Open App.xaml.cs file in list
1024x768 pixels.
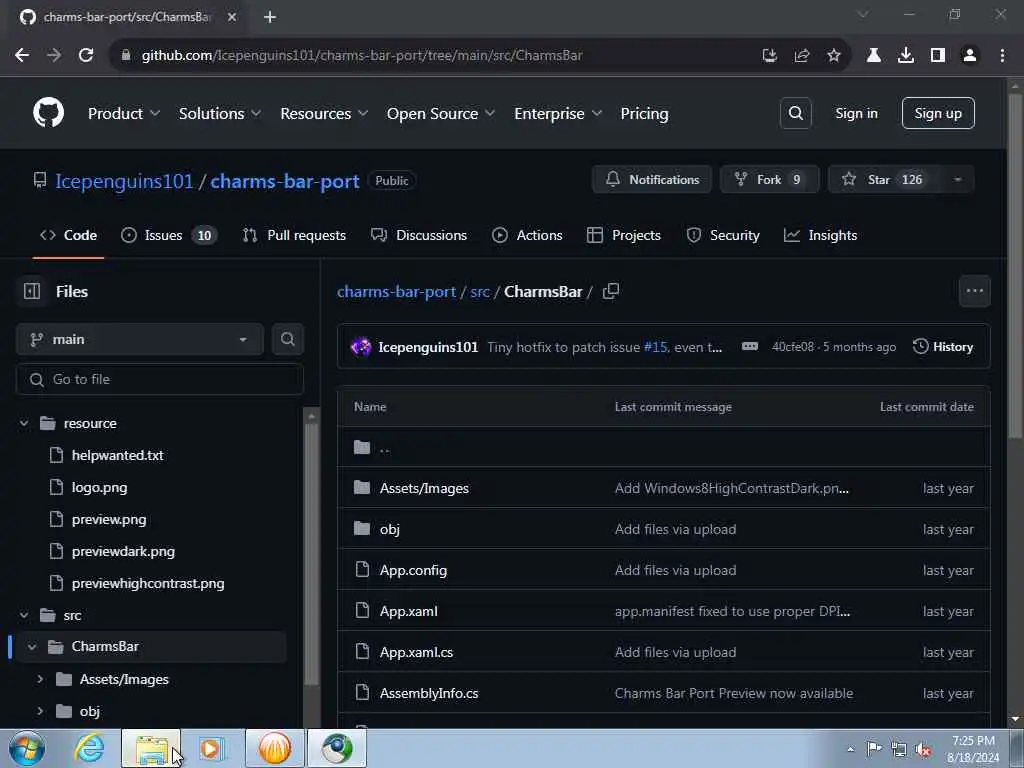417,652
